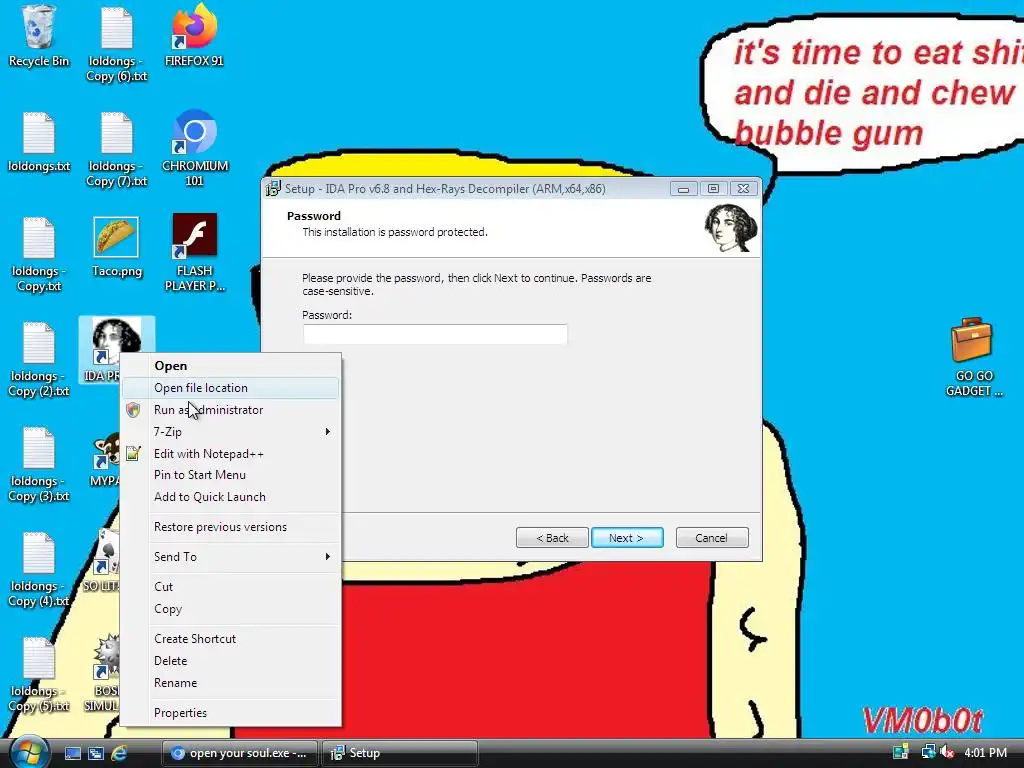Image resolution: width=1024 pixels, height=768 pixels.
Task: Select loldongs - Copy (7).txt icon
Action: (117, 149)
